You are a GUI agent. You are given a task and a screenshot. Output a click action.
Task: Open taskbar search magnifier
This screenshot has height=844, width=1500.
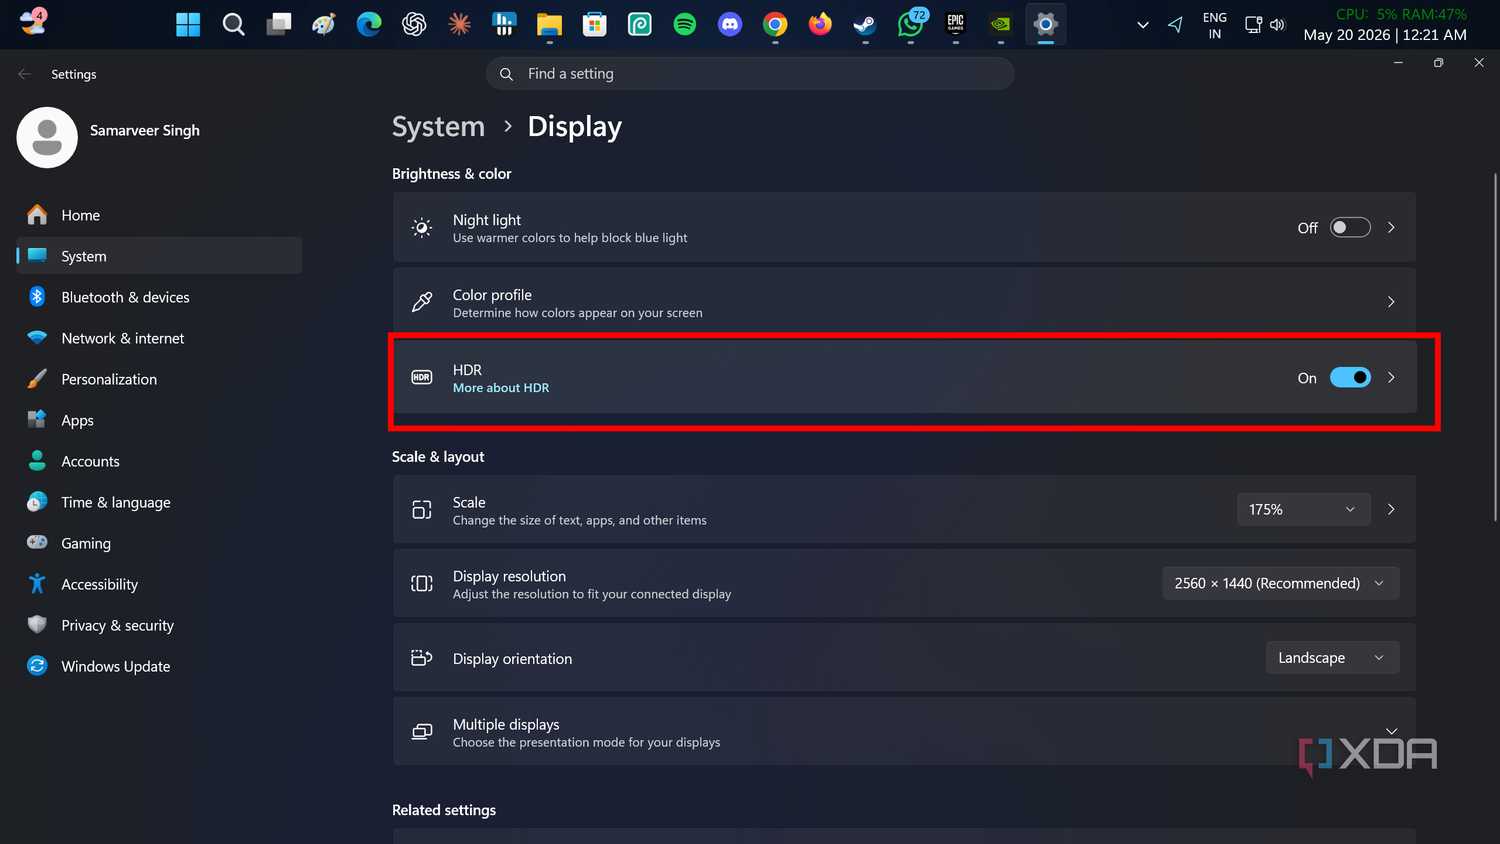pyautogui.click(x=233, y=24)
